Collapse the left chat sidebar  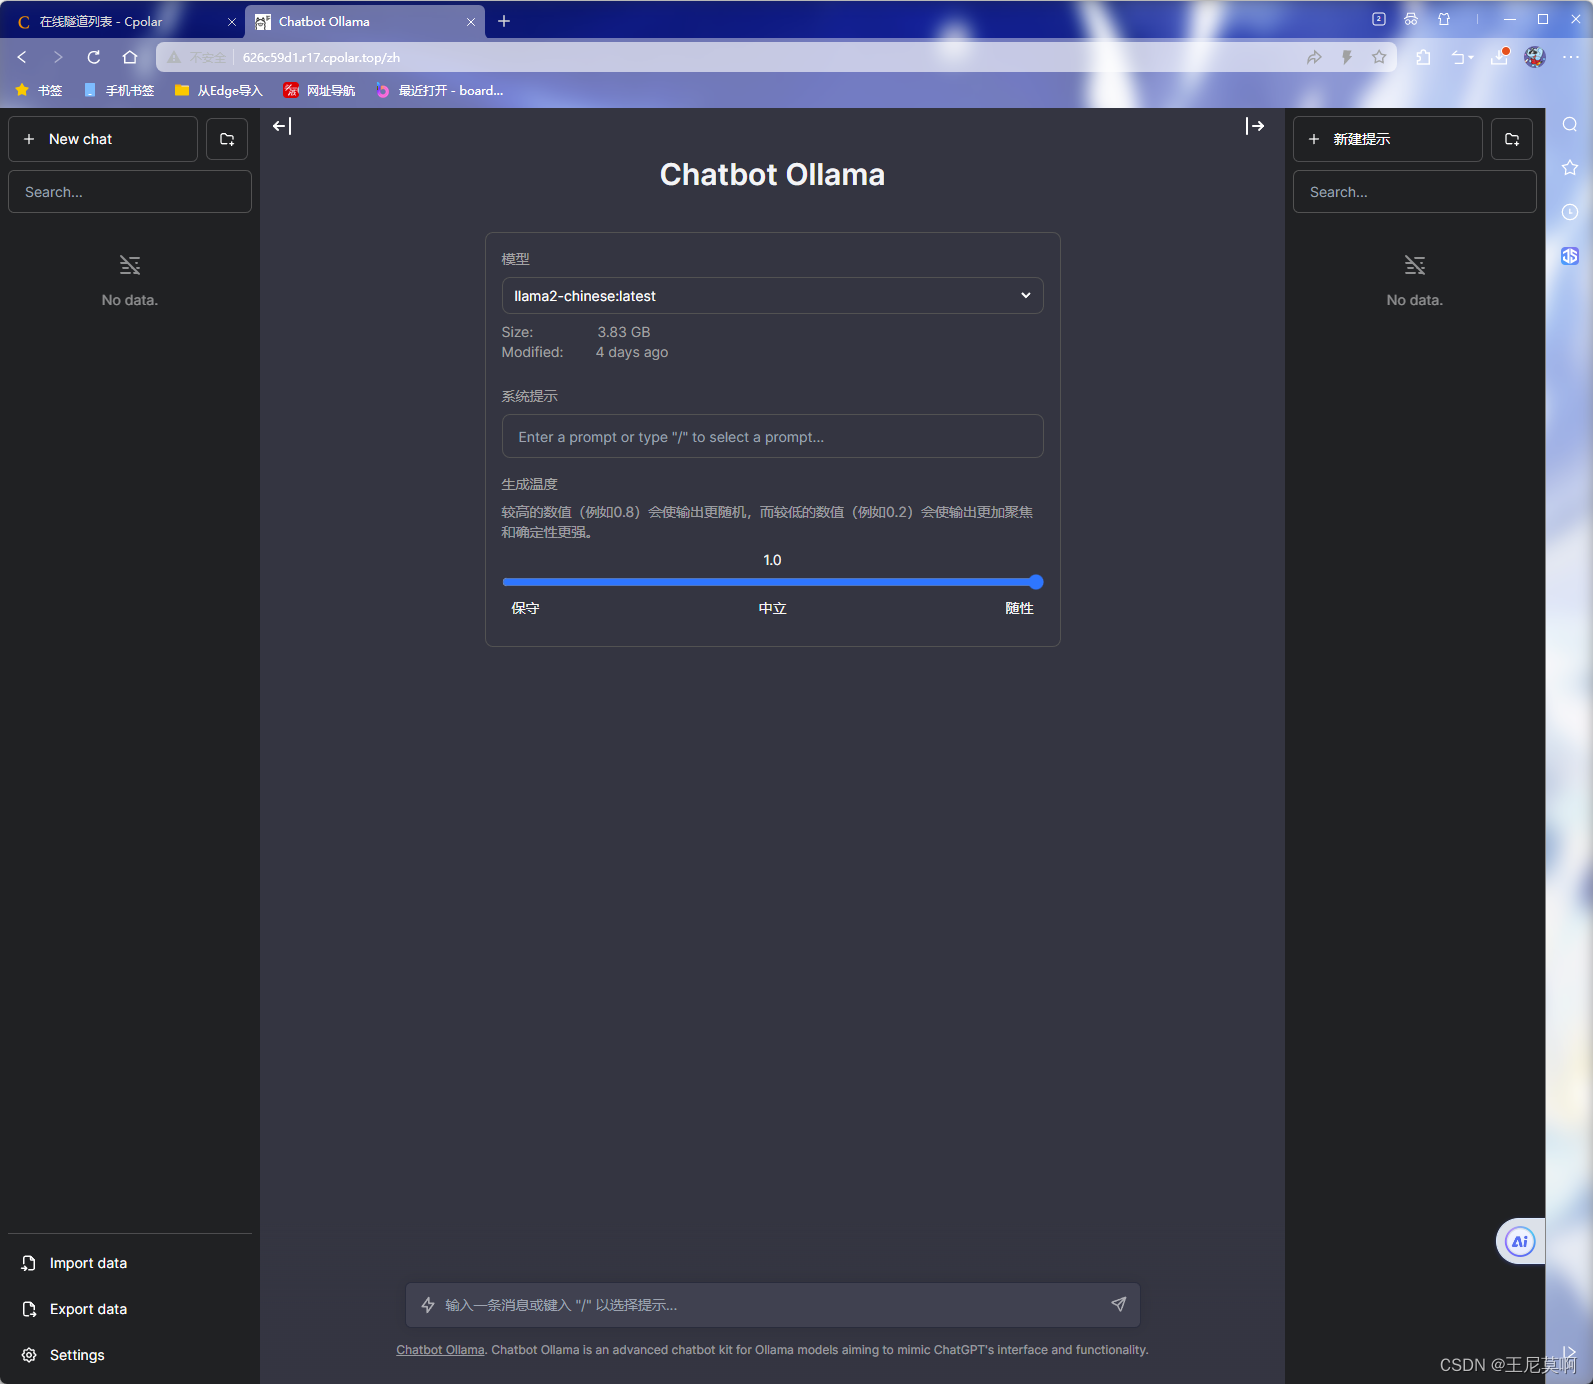click(282, 126)
